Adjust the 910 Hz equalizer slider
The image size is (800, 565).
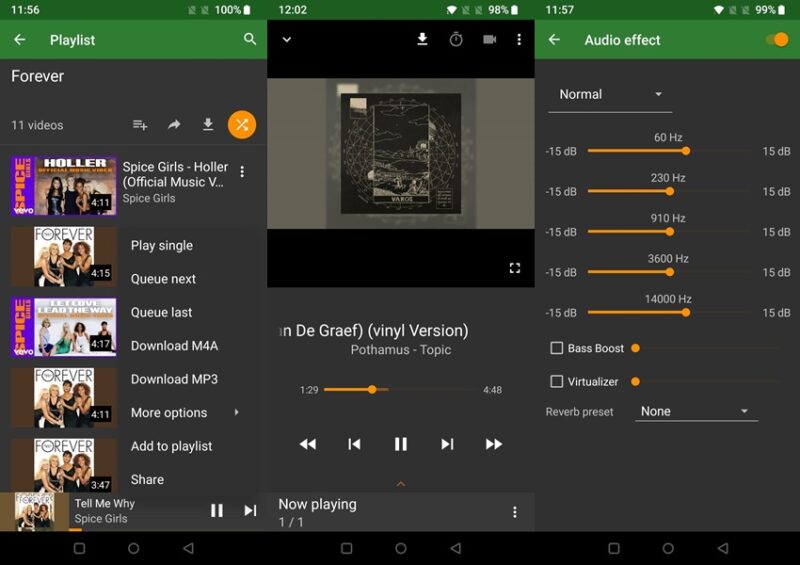tap(669, 232)
